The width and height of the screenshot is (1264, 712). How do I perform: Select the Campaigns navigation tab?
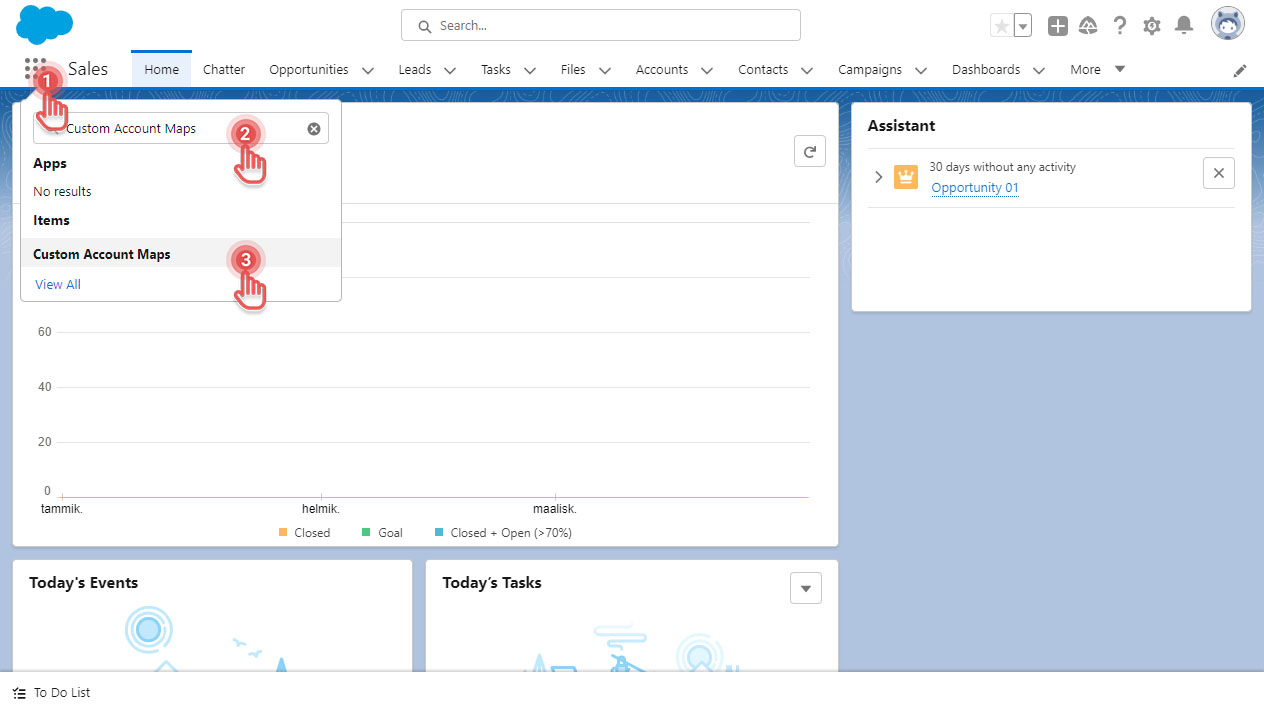(x=869, y=69)
